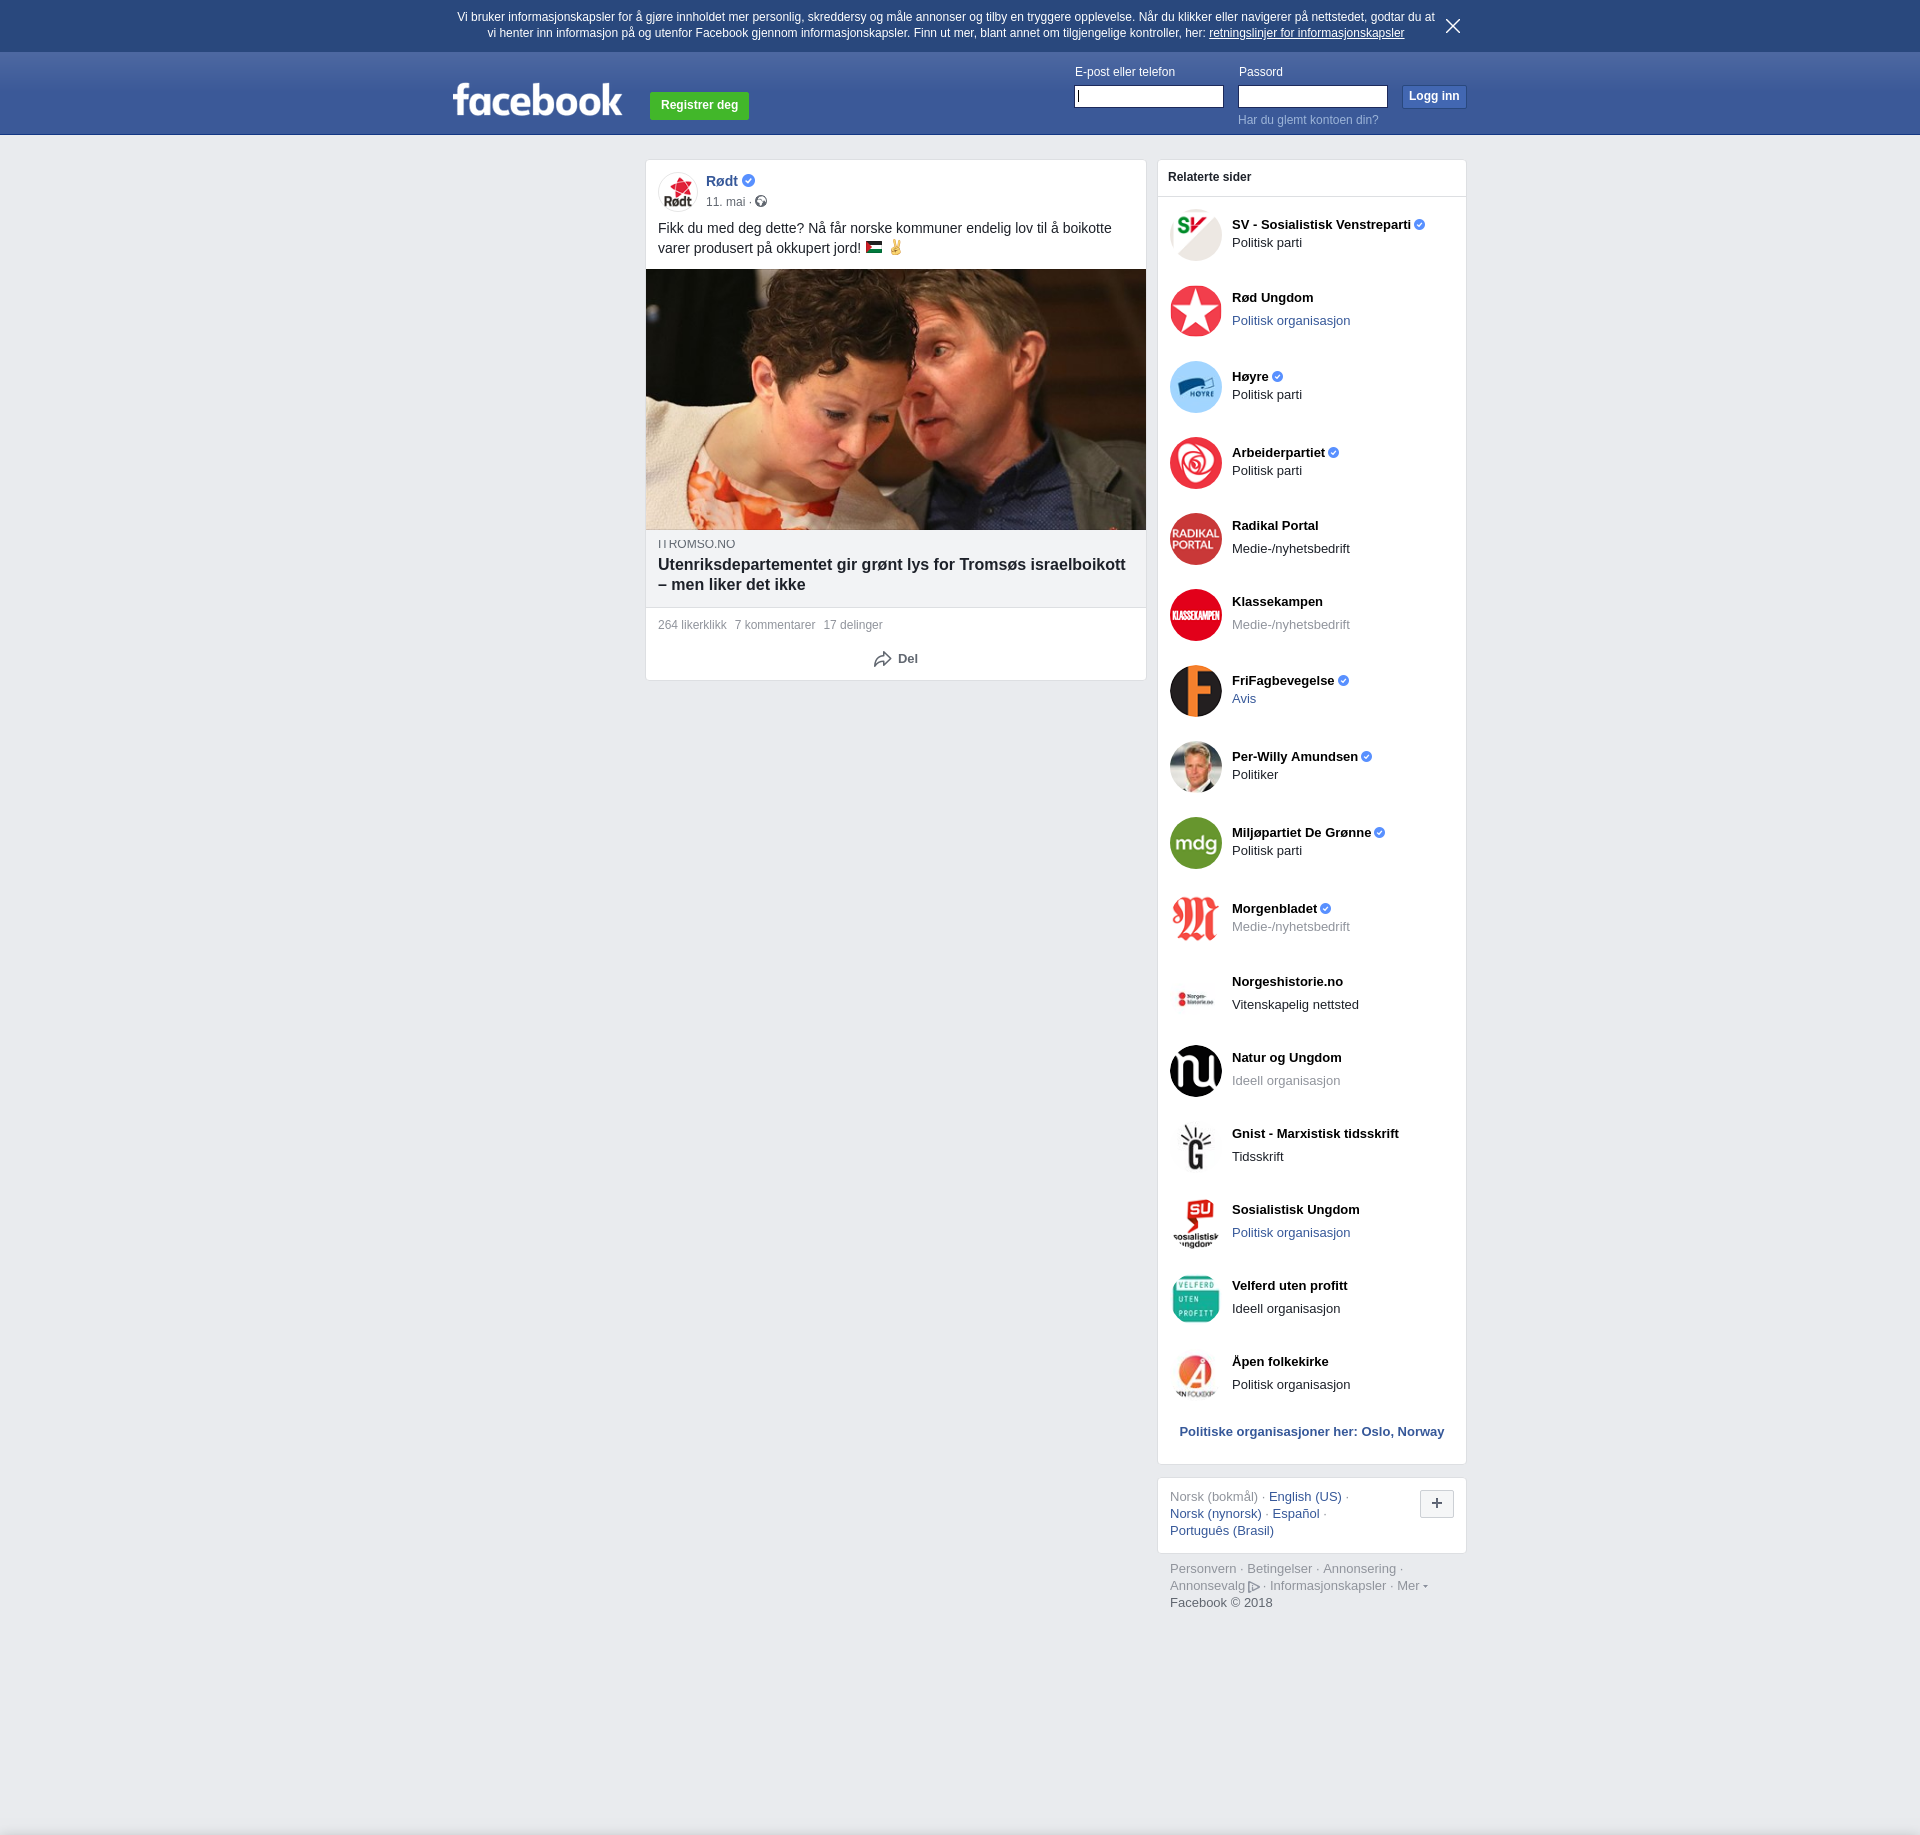Click the Arbeiderpartiet rose logo
This screenshot has height=1835, width=1920.
1196,463
